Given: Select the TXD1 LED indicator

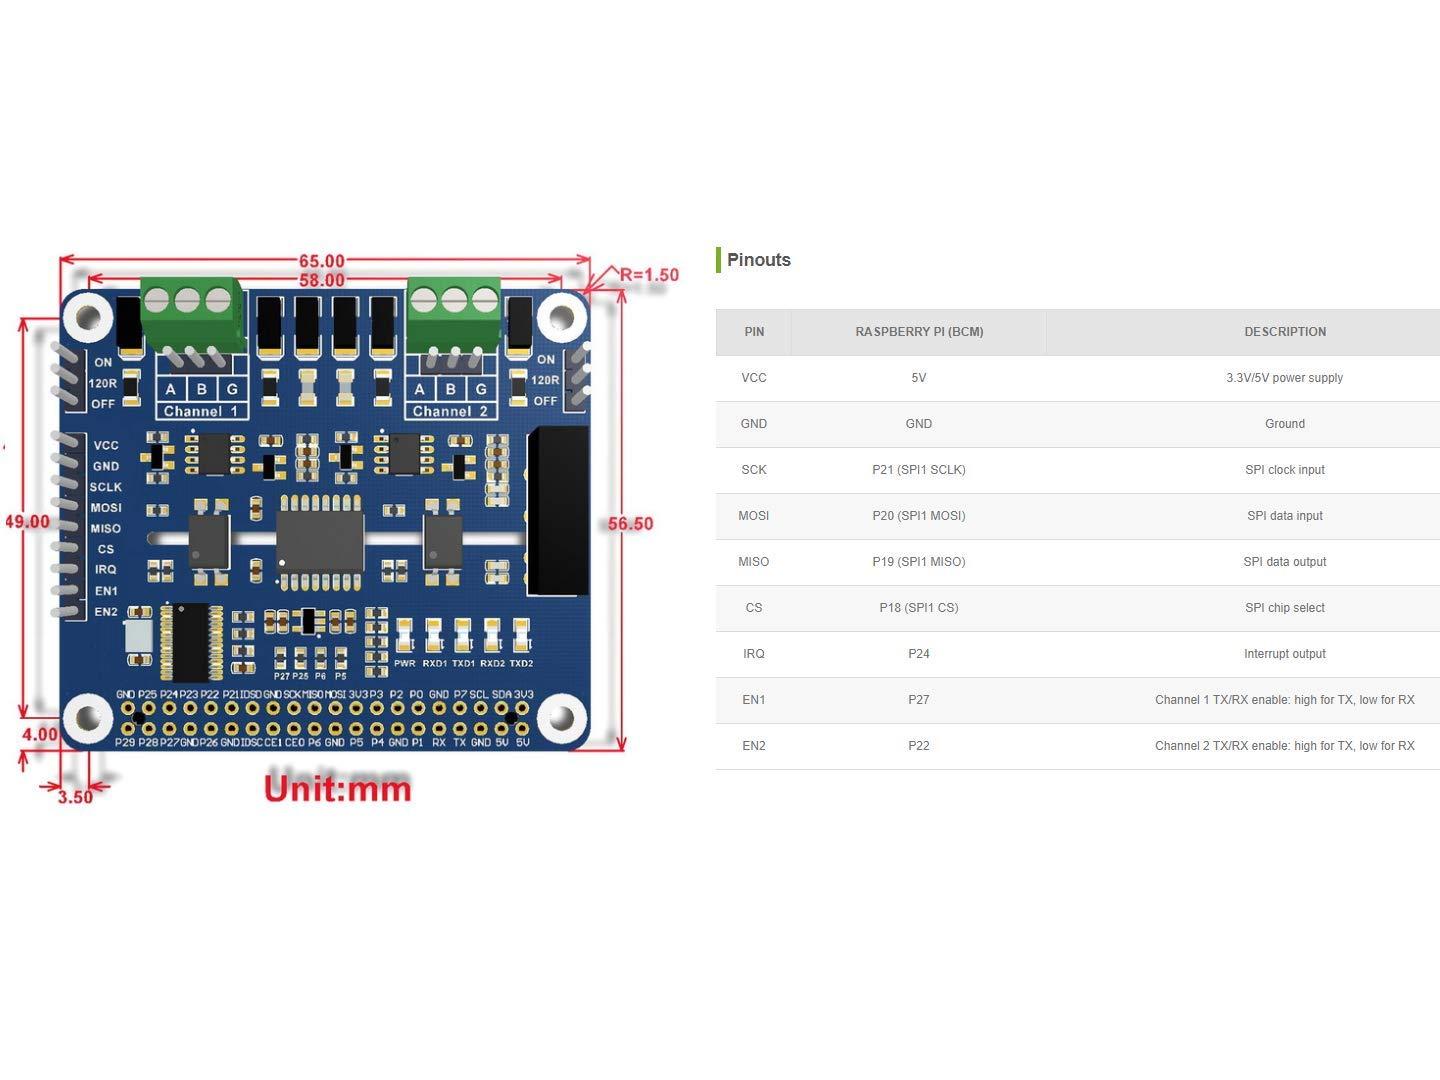Looking at the screenshot, I should [x=462, y=635].
